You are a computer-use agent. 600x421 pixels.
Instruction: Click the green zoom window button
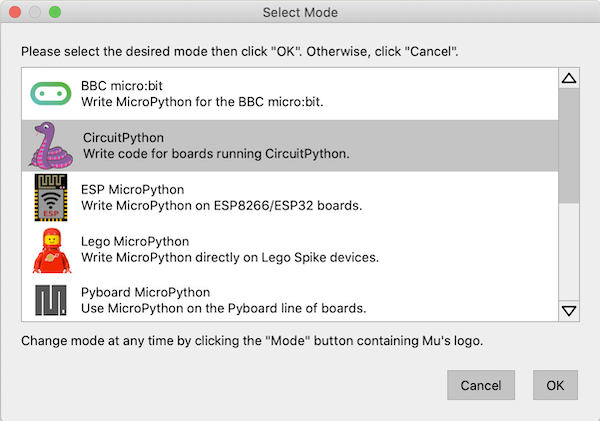click(x=55, y=12)
